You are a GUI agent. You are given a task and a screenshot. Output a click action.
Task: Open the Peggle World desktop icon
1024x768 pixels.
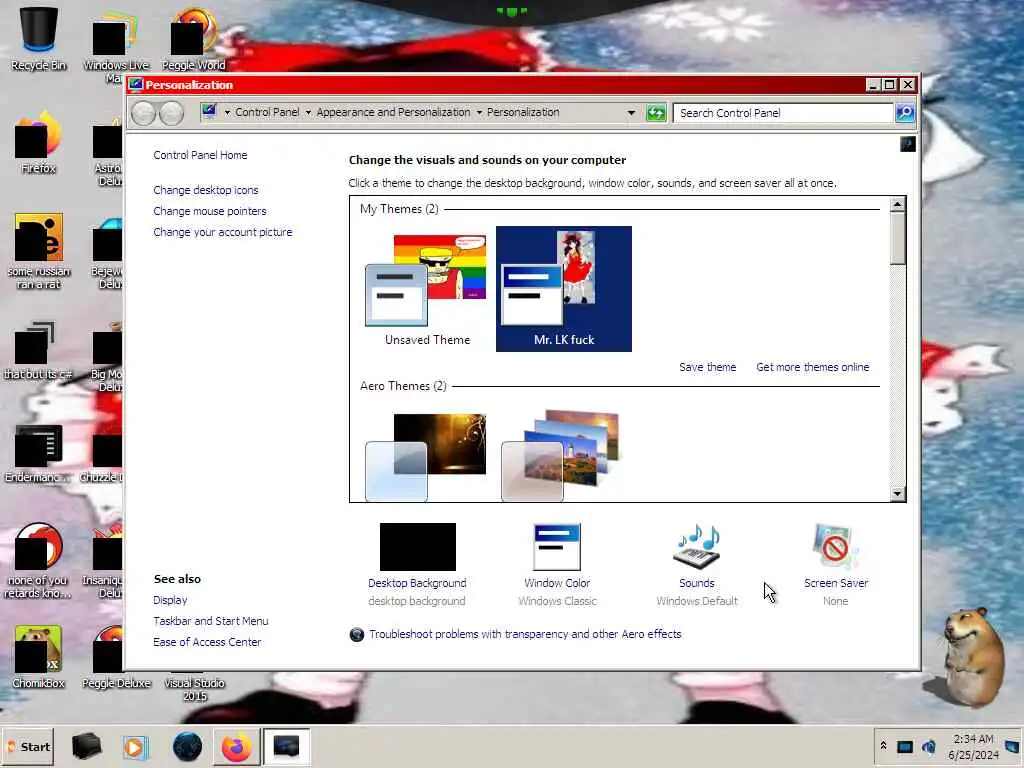point(193,38)
